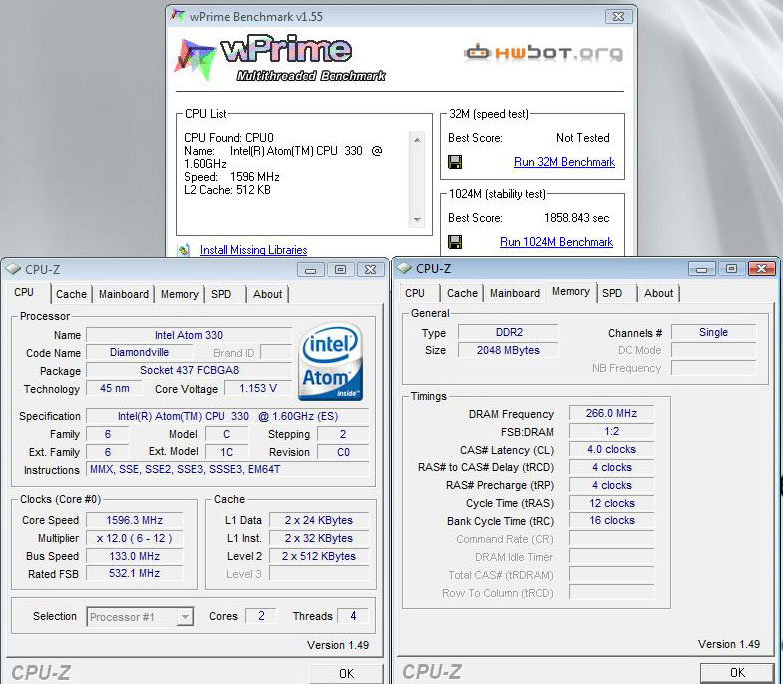
Task: Maximize the right CPU-Z Memory window
Action: (732, 269)
